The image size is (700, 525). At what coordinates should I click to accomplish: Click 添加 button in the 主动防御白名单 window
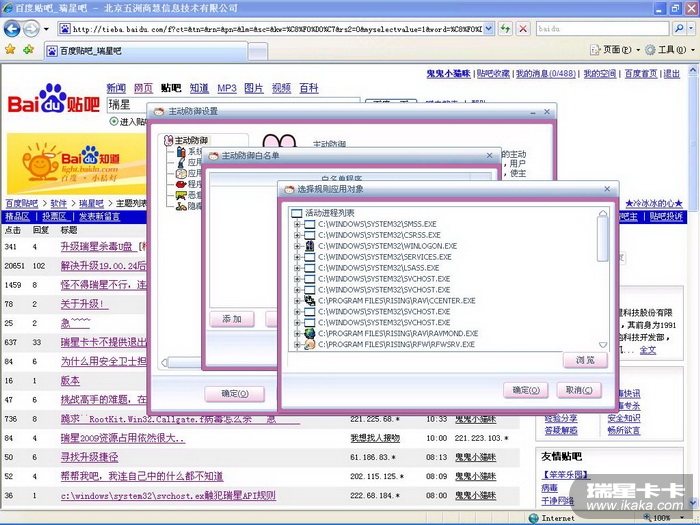[232, 319]
